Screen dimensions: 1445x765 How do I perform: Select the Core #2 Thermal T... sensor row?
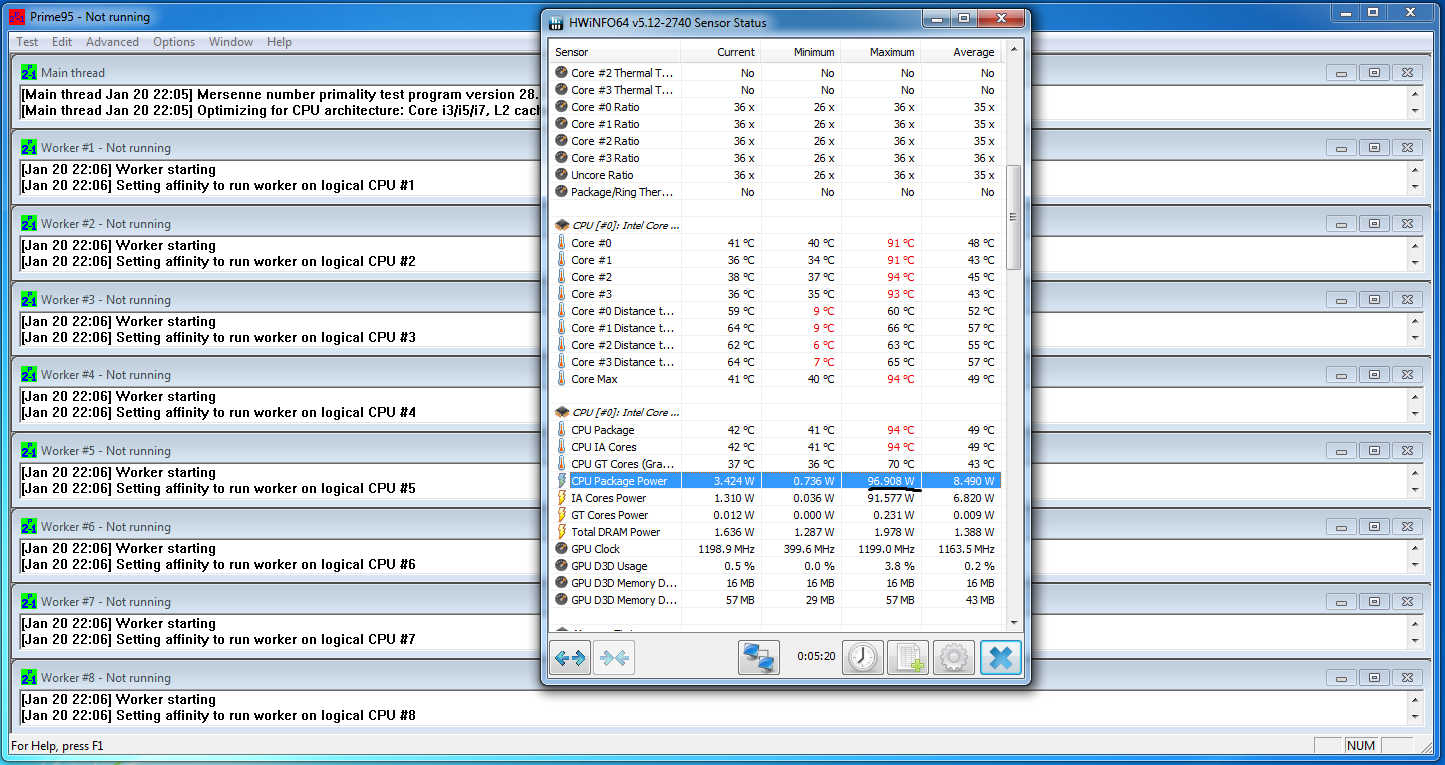click(776, 73)
